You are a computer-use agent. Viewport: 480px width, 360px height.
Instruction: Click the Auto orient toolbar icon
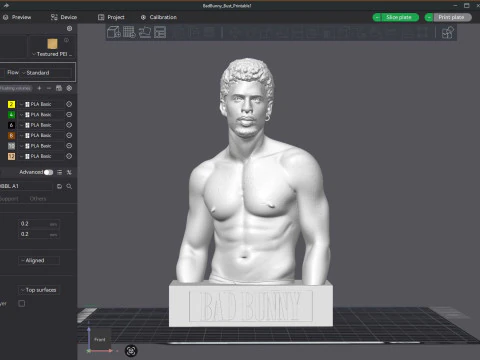(145, 32)
